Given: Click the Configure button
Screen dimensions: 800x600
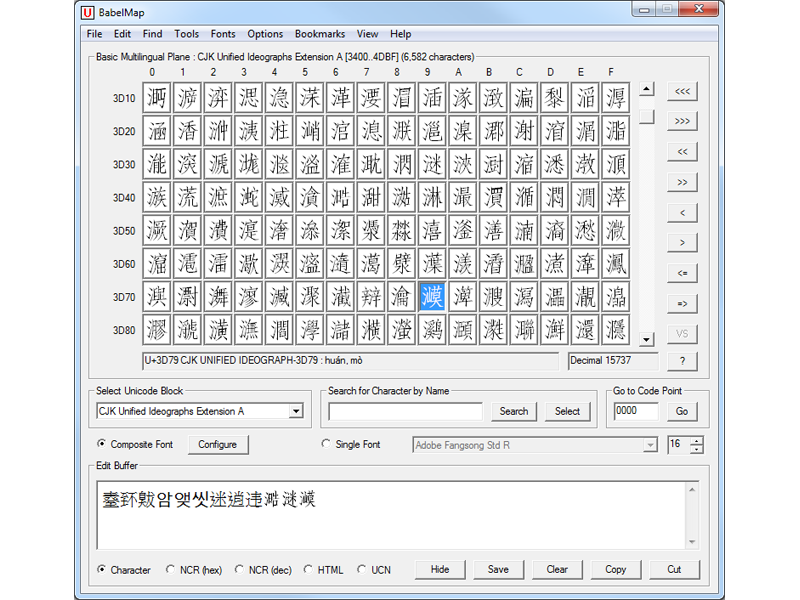Looking at the screenshot, I should coord(217,445).
